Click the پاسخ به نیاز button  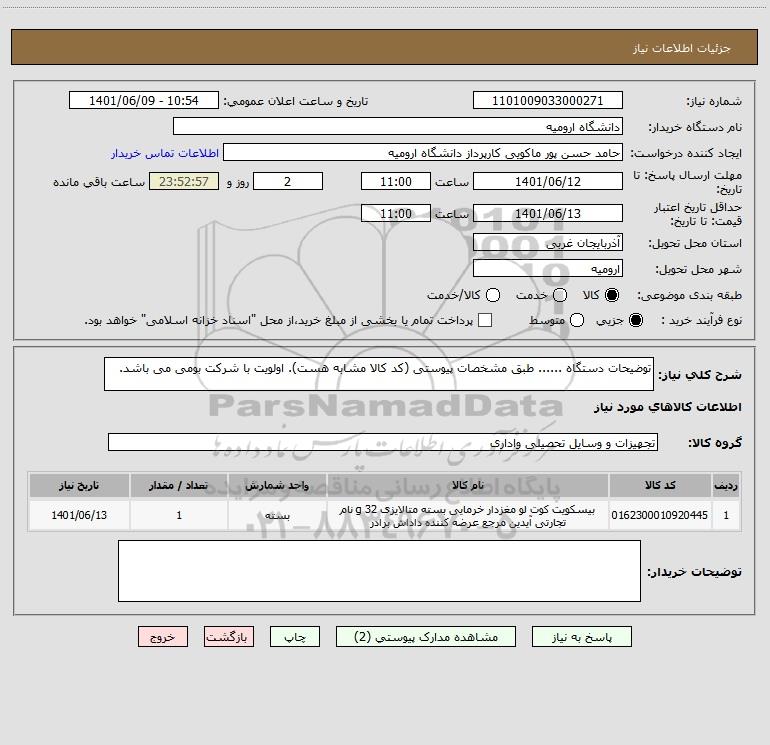tap(581, 637)
